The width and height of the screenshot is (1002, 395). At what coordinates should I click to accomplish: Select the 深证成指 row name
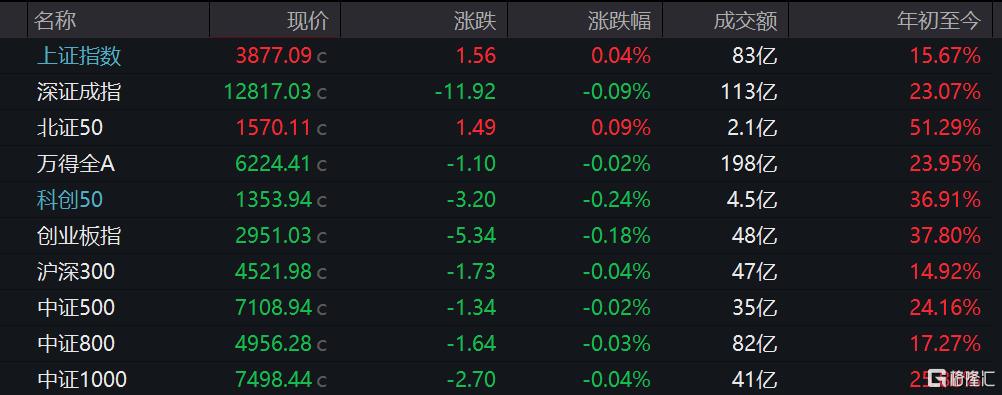click(x=79, y=92)
